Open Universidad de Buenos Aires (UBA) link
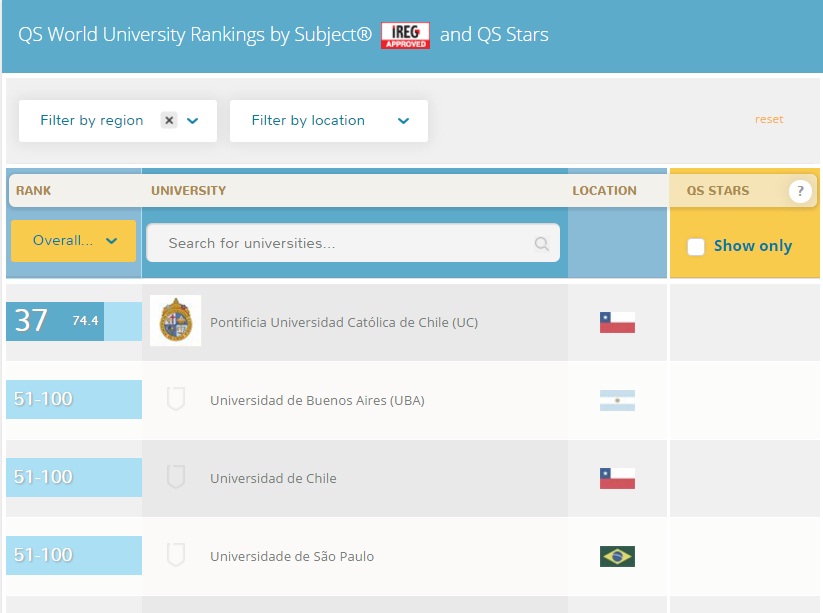Screen dimensions: 823x613 pyautogui.click(x=317, y=400)
